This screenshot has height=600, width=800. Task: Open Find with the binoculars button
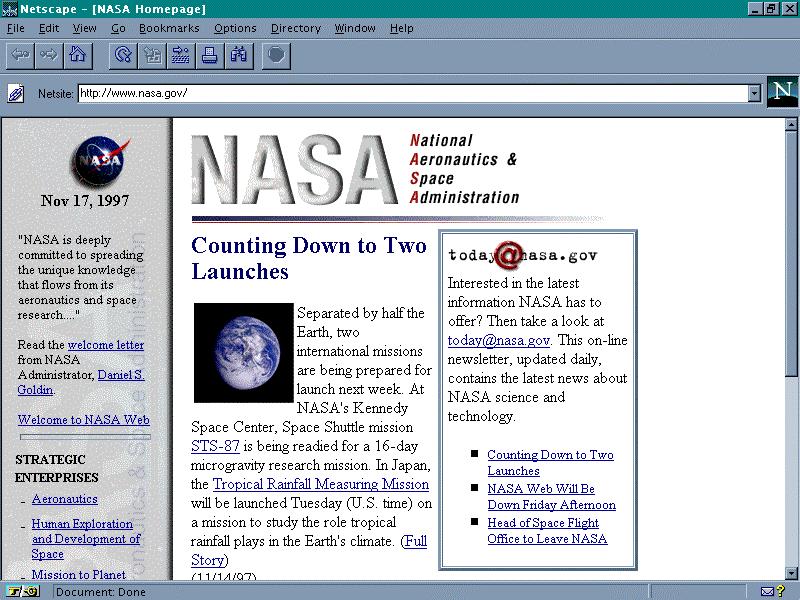coord(239,55)
